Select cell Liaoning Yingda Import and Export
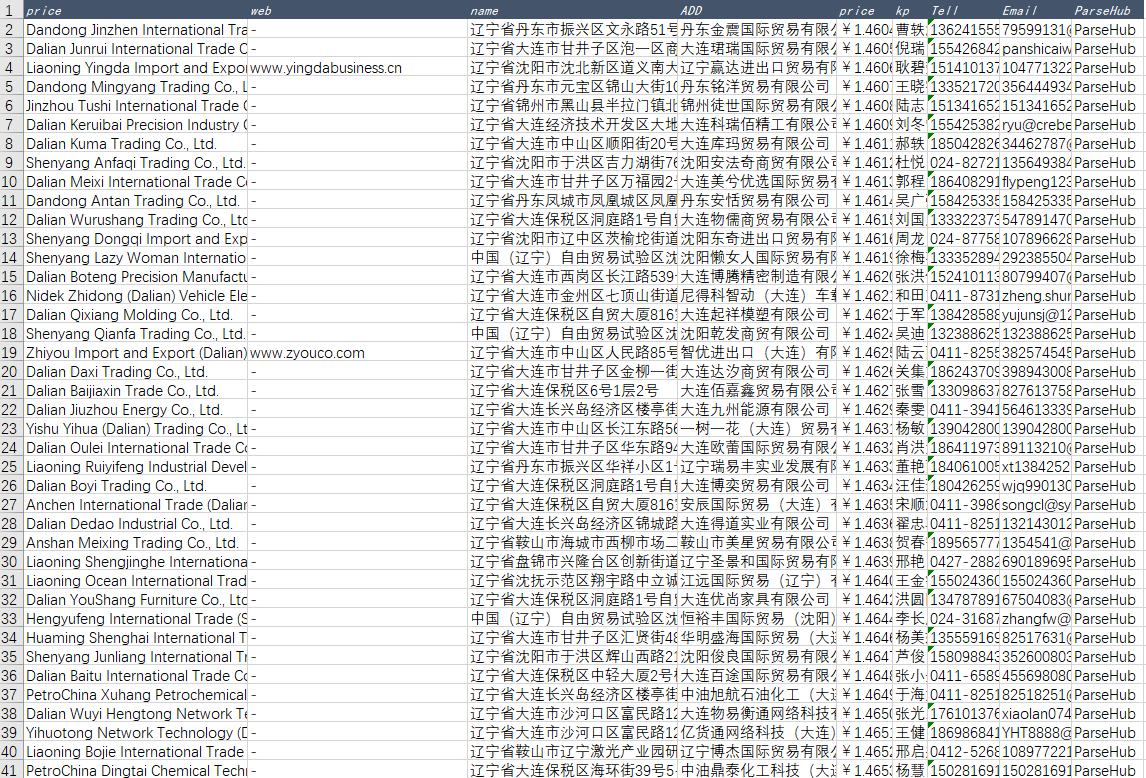 point(136,68)
